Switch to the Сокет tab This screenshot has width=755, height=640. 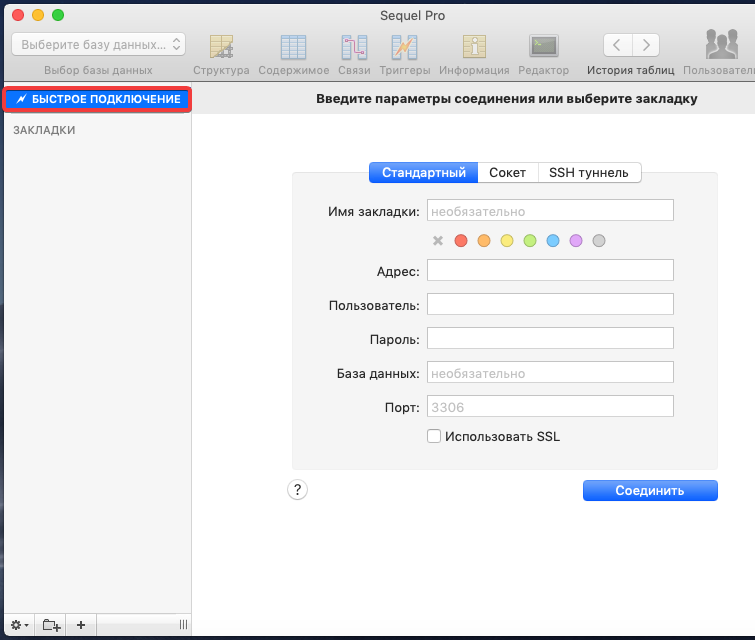tap(507, 172)
